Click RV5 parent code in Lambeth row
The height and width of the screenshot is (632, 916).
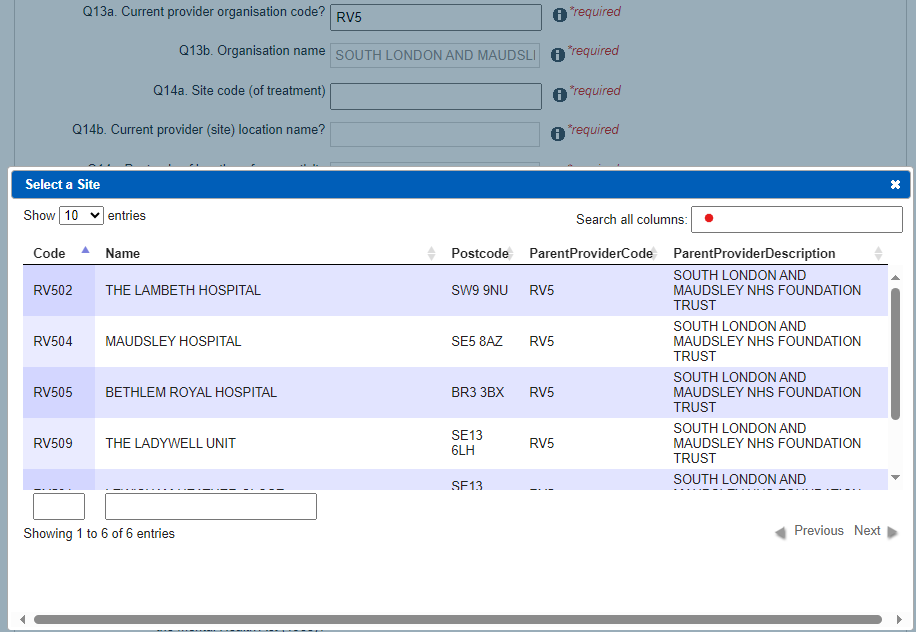tap(542, 290)
